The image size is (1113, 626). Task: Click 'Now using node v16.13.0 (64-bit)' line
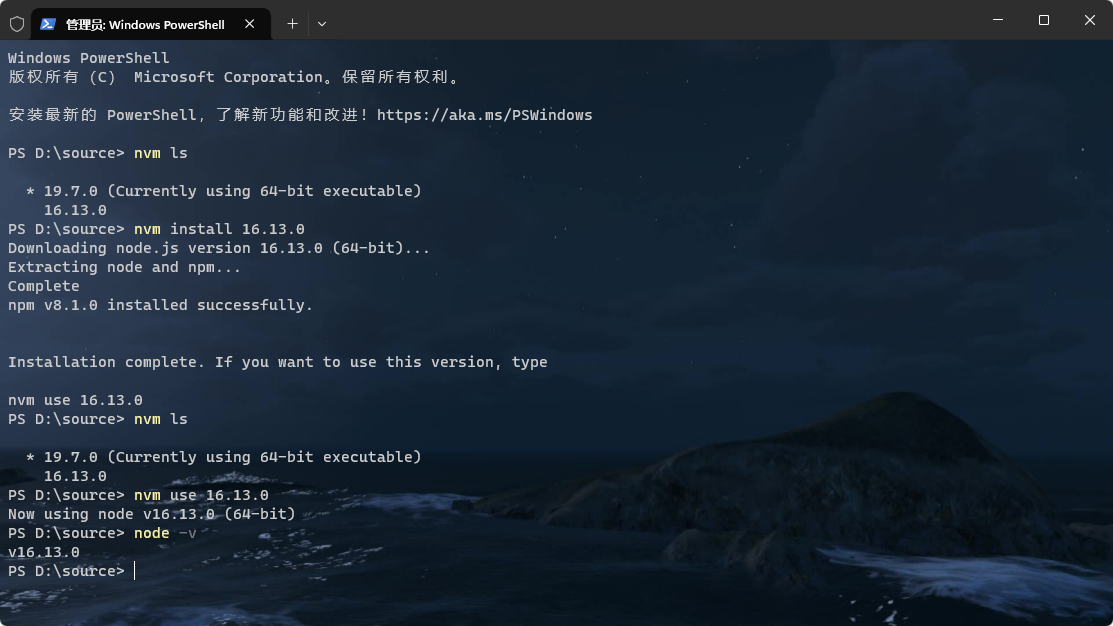coord(151,514)
